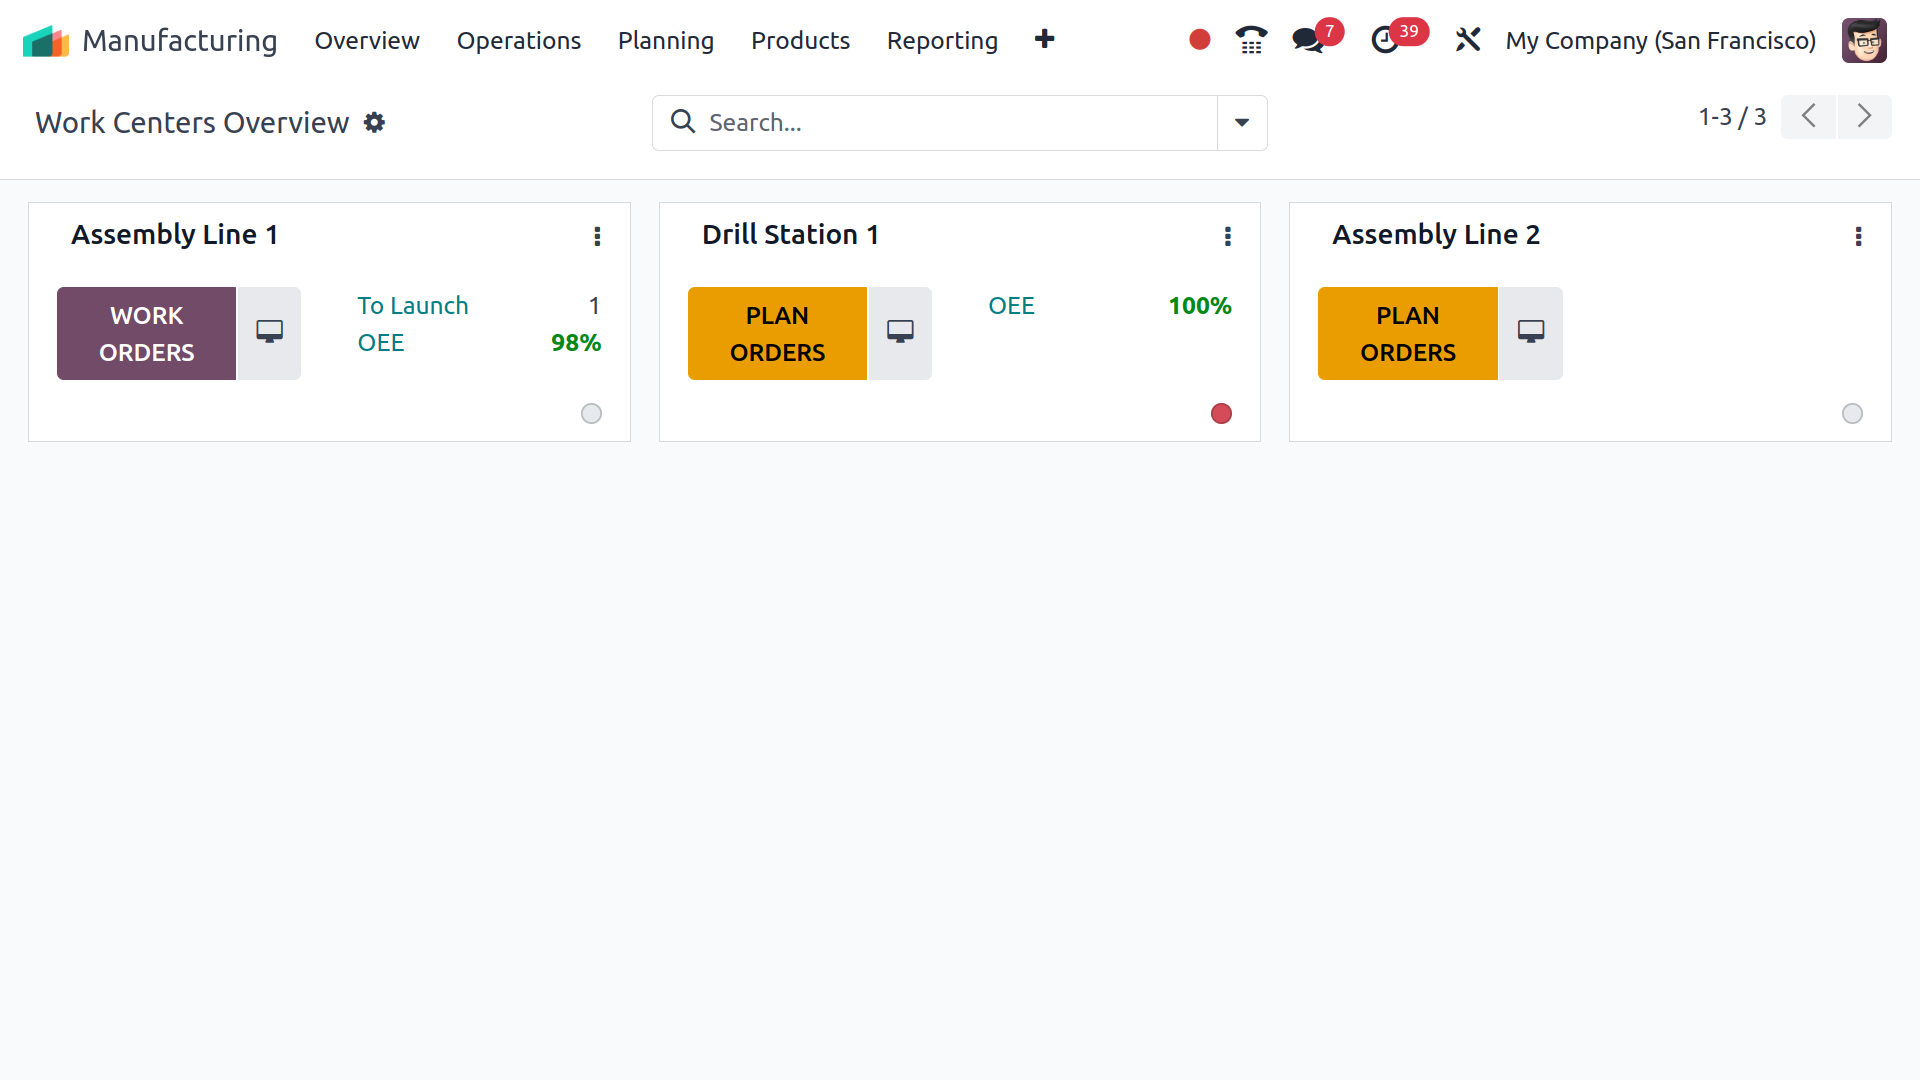Click the phone/VoIP icon in top bar
The width and height of the screenshot is (1920, 1080).
pyautogui.click(x=1250, y=40)
